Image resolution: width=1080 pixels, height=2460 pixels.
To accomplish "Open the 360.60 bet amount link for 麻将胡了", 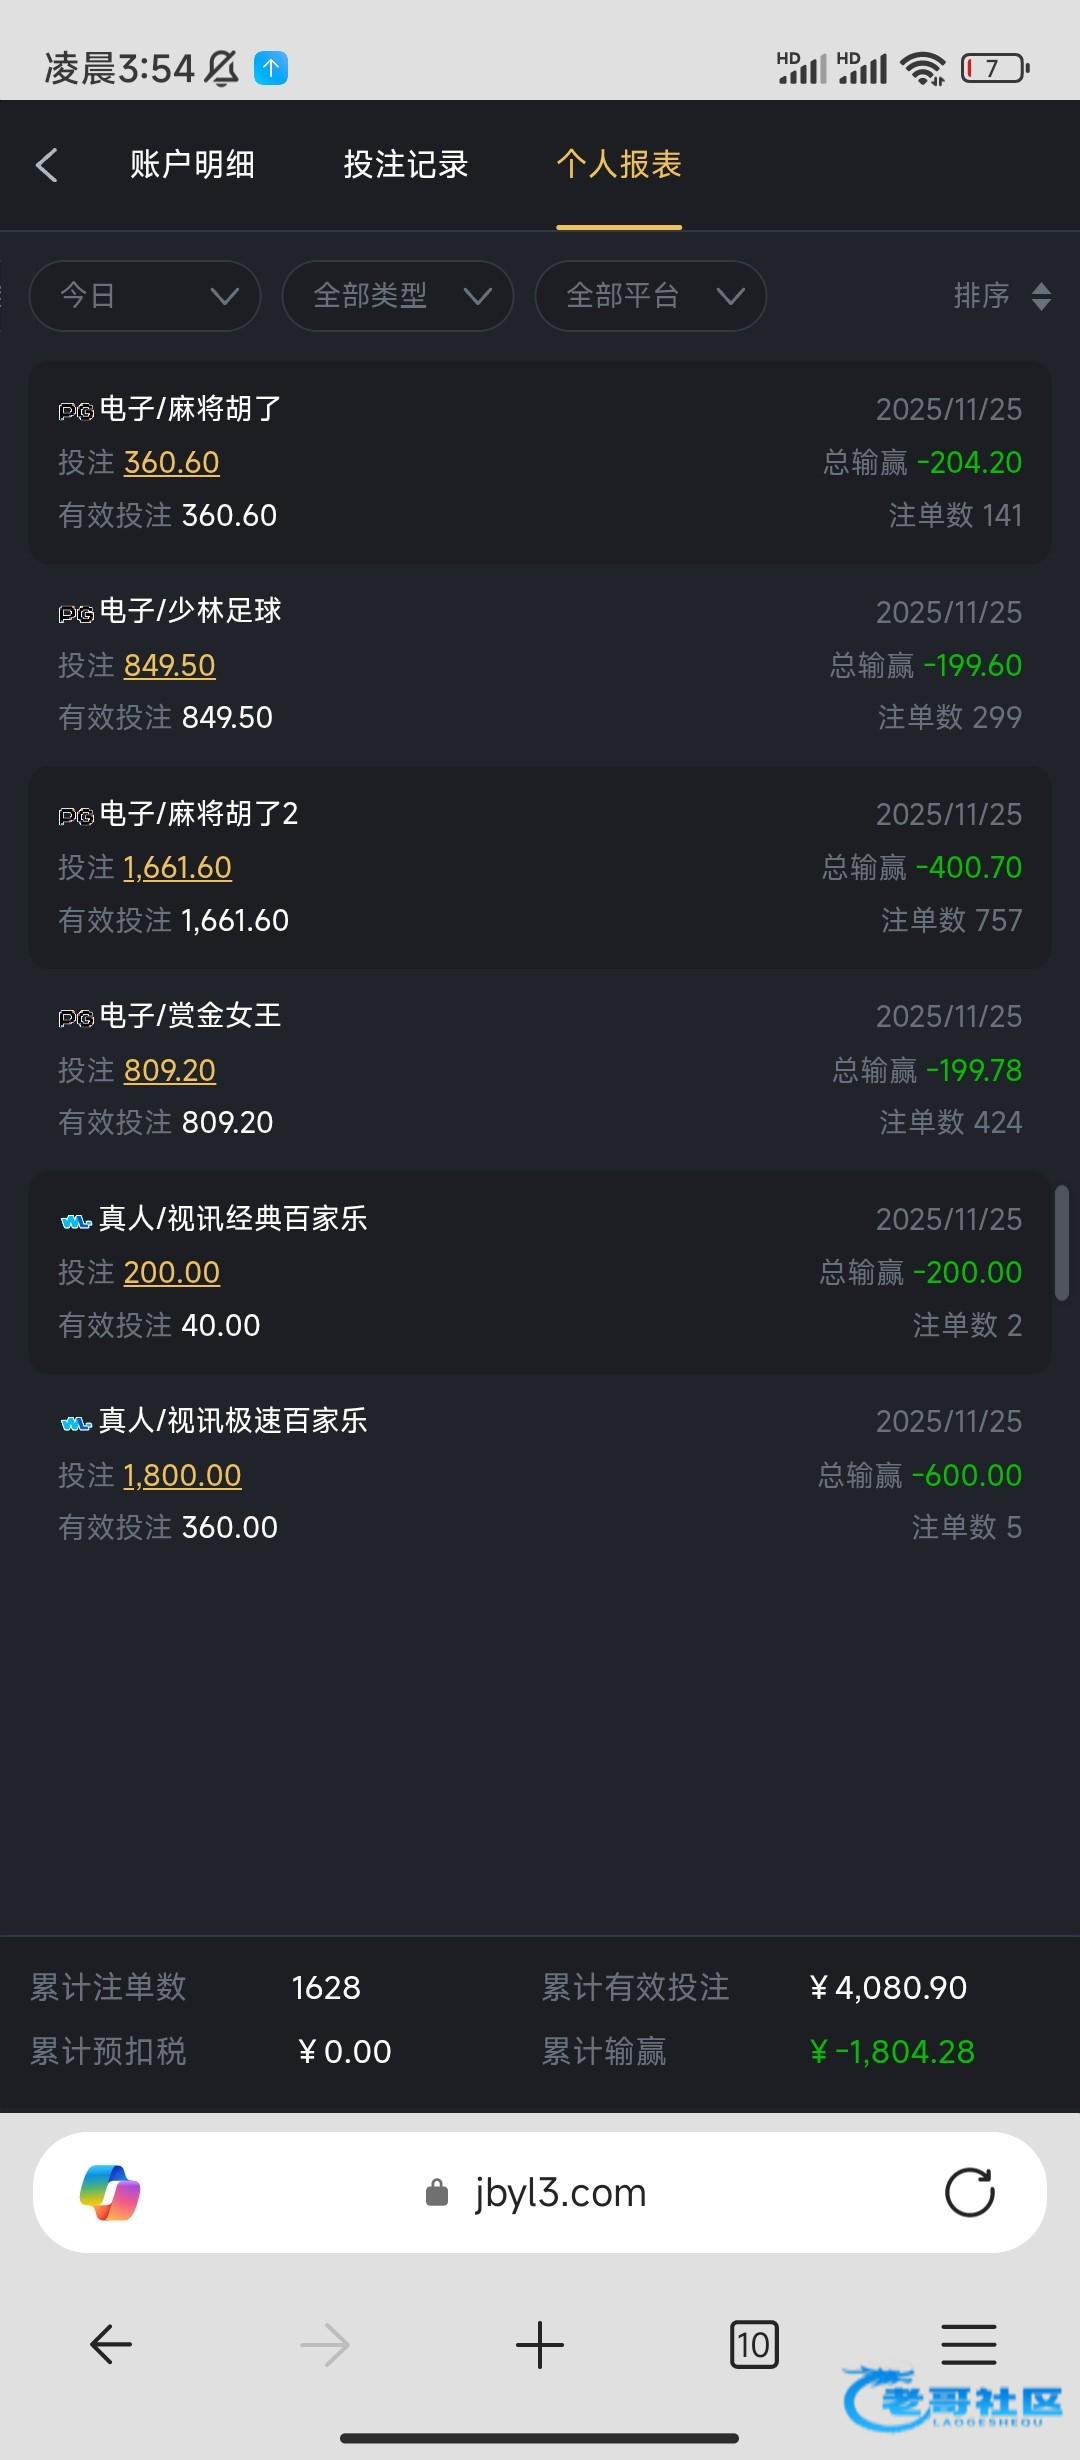I will coord(171,463).
